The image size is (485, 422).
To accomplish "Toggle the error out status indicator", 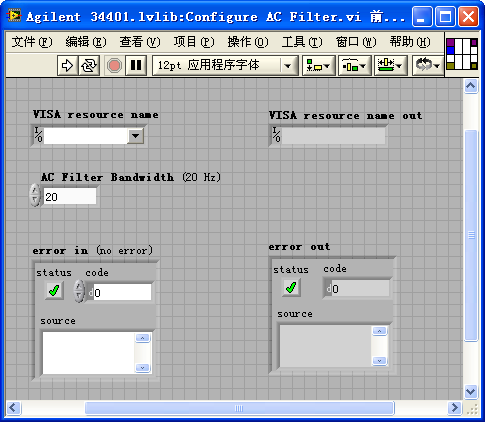I will tap(291, 287).
